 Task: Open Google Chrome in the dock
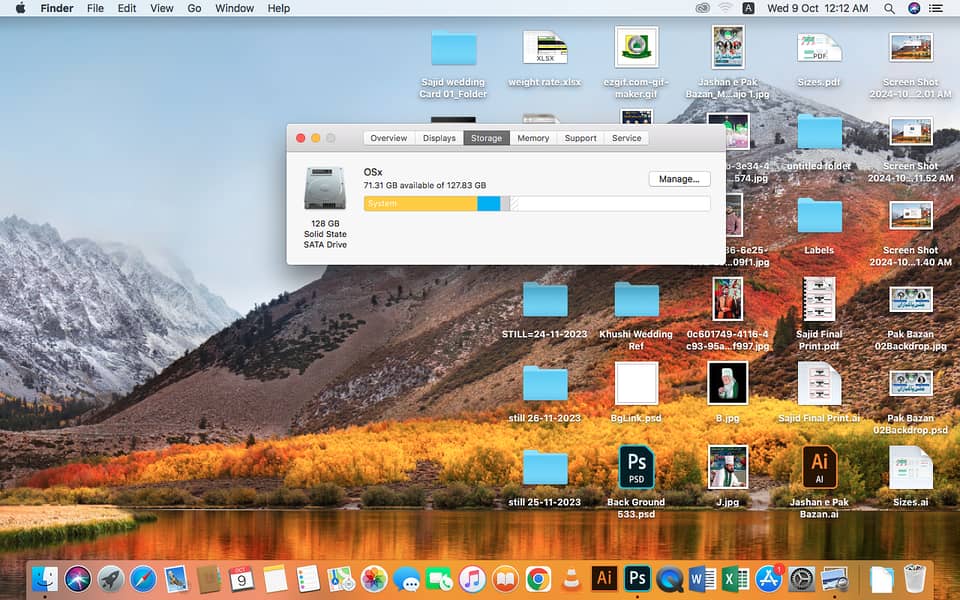[538, 578]
